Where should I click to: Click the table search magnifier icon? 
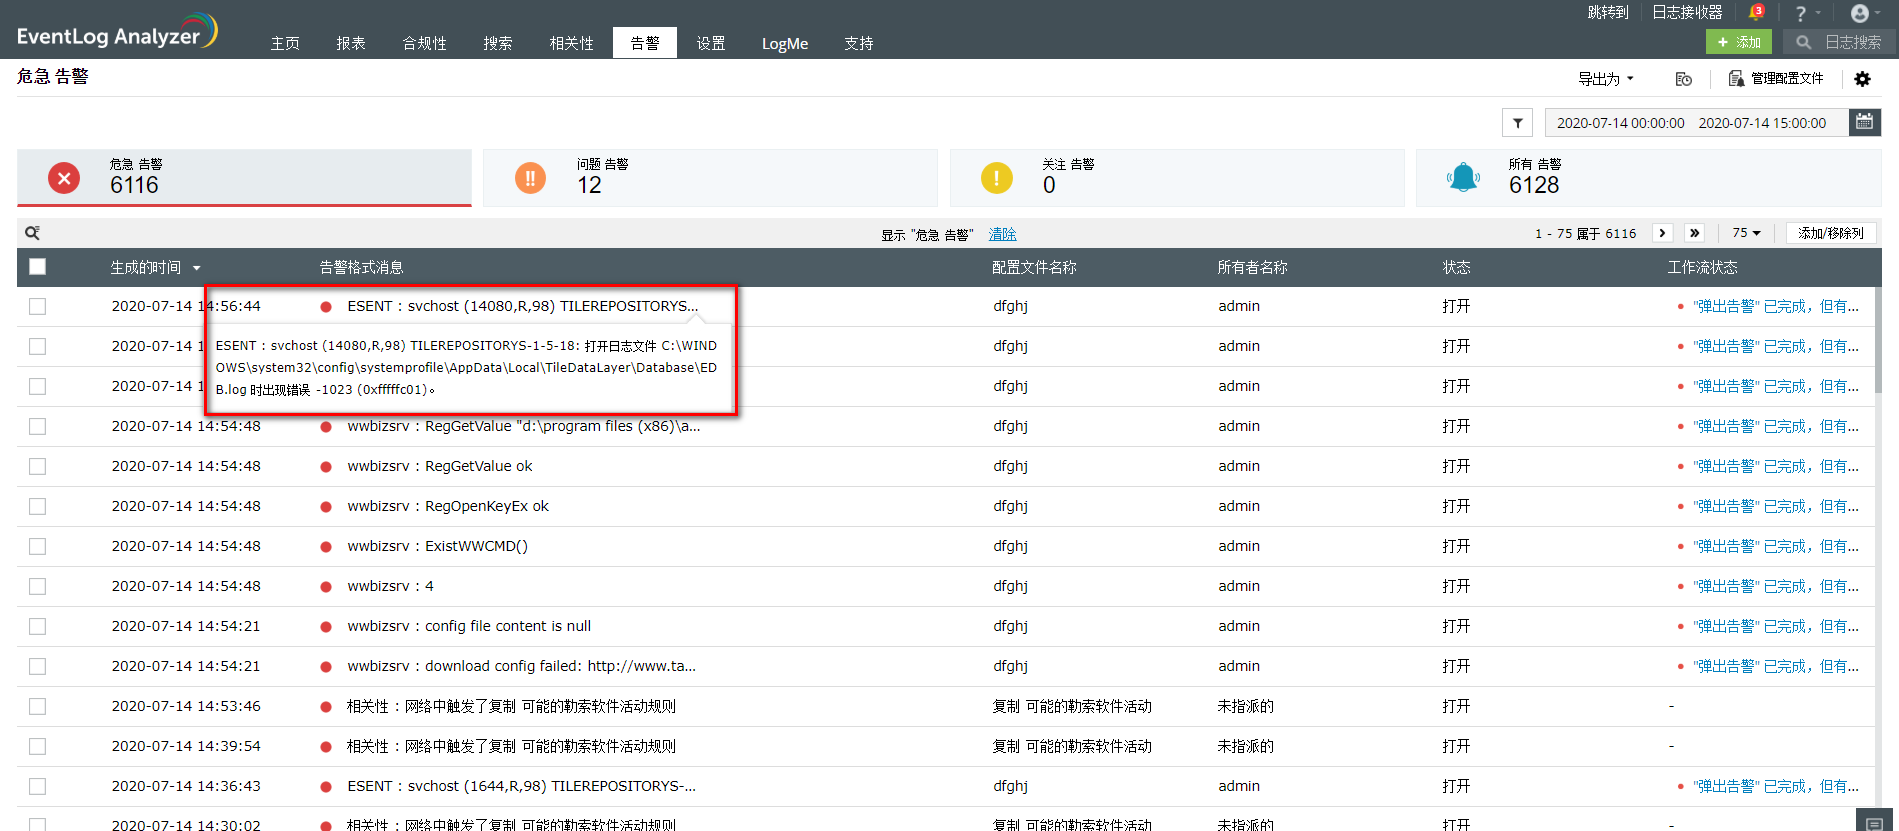pos(32,233)
